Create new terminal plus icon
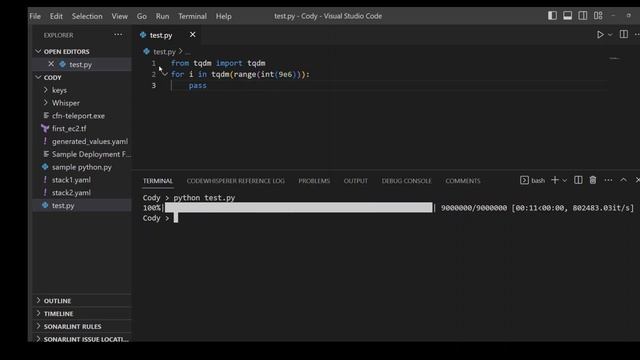The width and height of the screenshot is (640, 360). click(x=555, y=180)
